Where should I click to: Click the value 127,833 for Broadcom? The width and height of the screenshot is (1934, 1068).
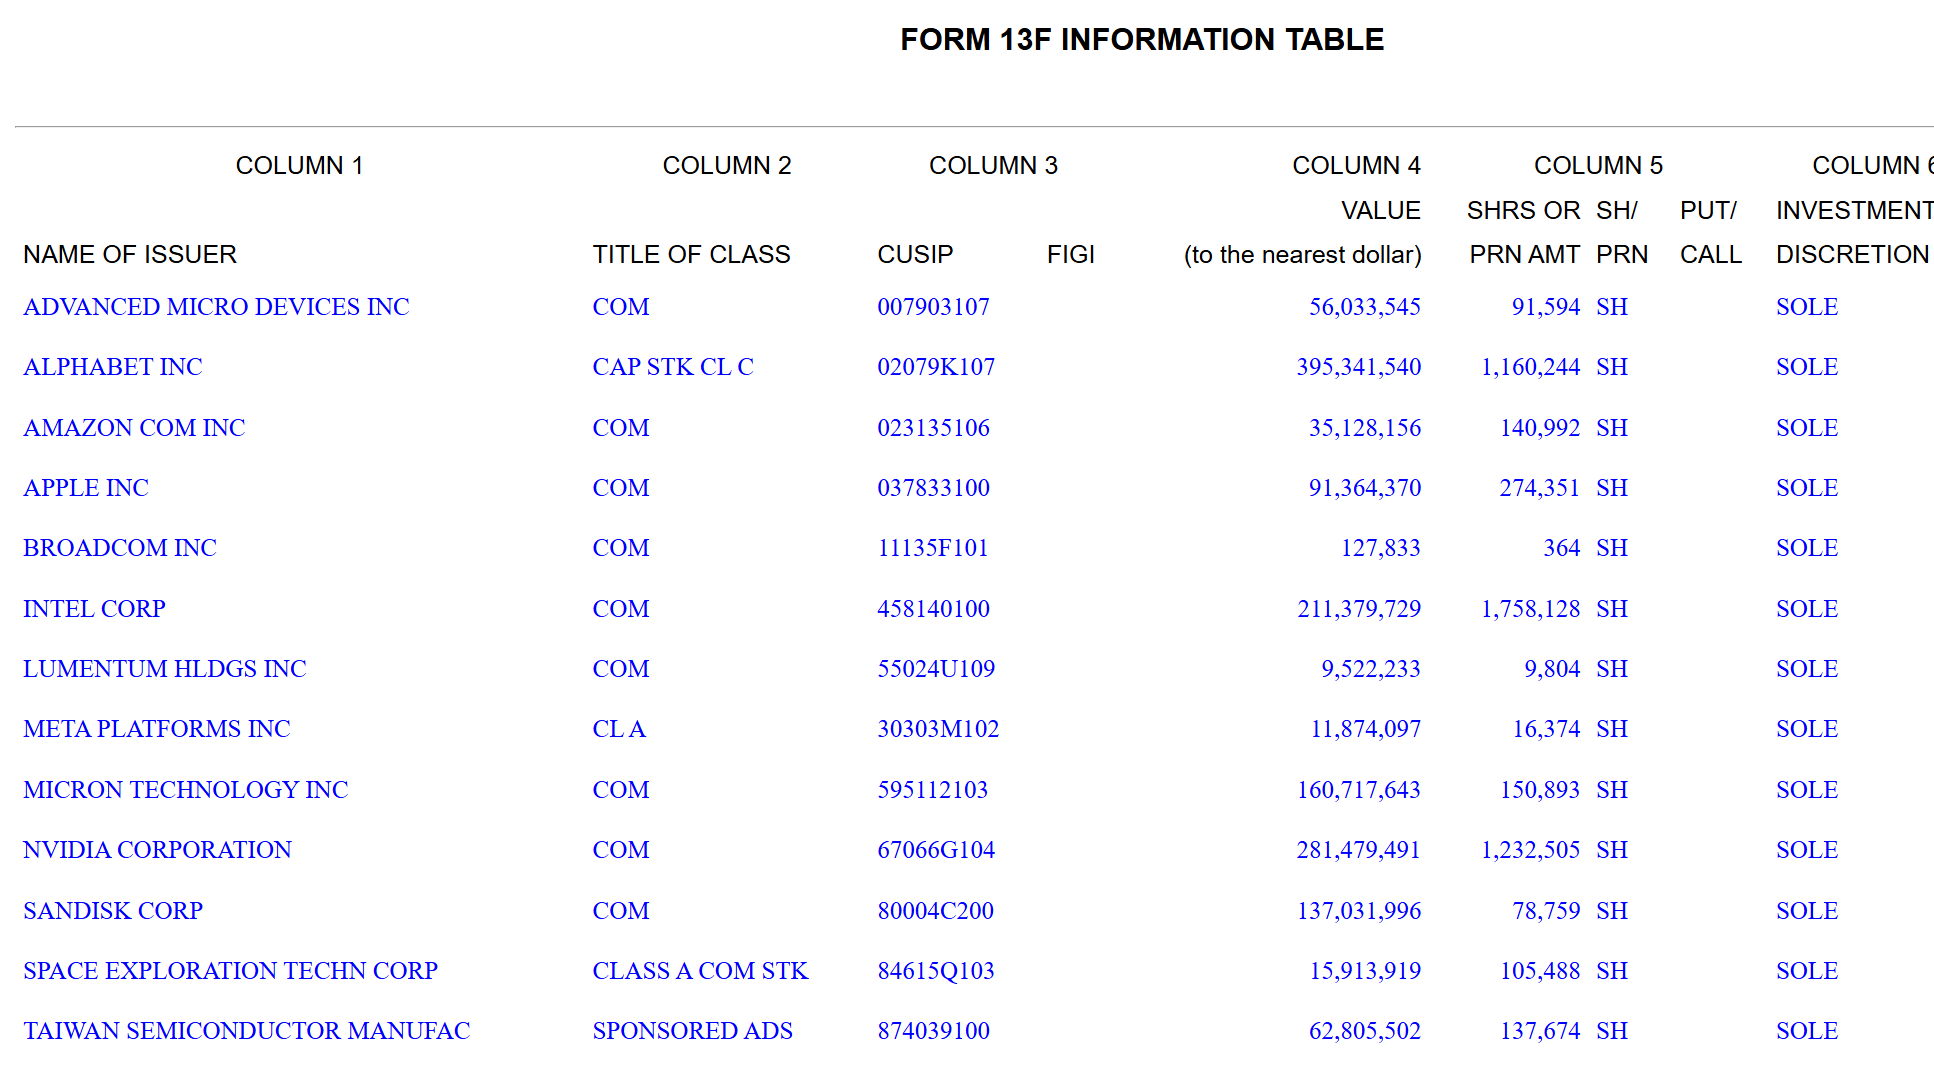coord(1381,548)
